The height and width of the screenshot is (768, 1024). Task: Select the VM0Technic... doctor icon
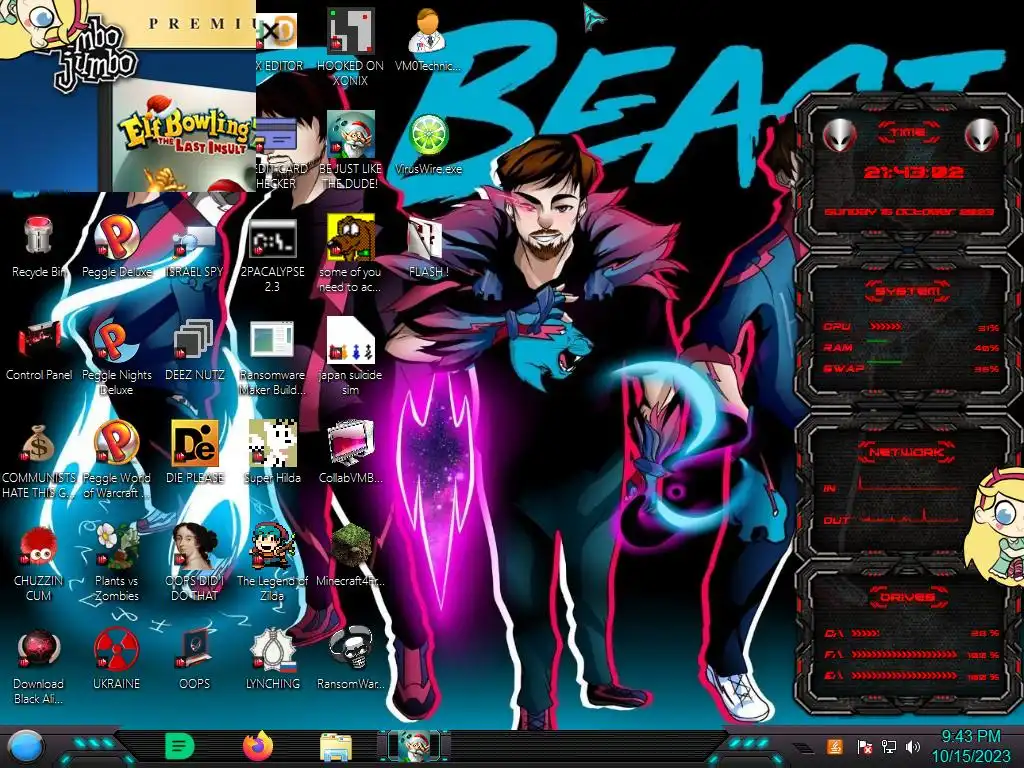pos(427,40)
